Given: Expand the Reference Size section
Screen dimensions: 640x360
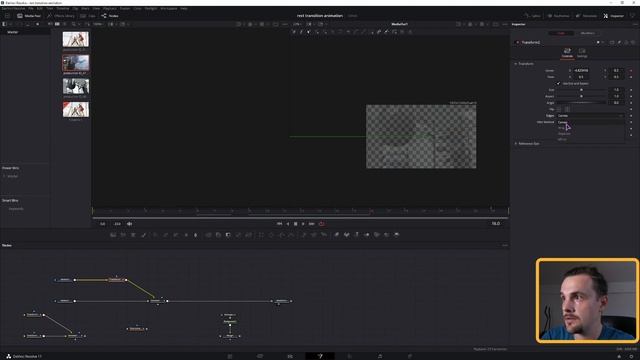Looking at the screenshot, I should [x=516, y=144].
